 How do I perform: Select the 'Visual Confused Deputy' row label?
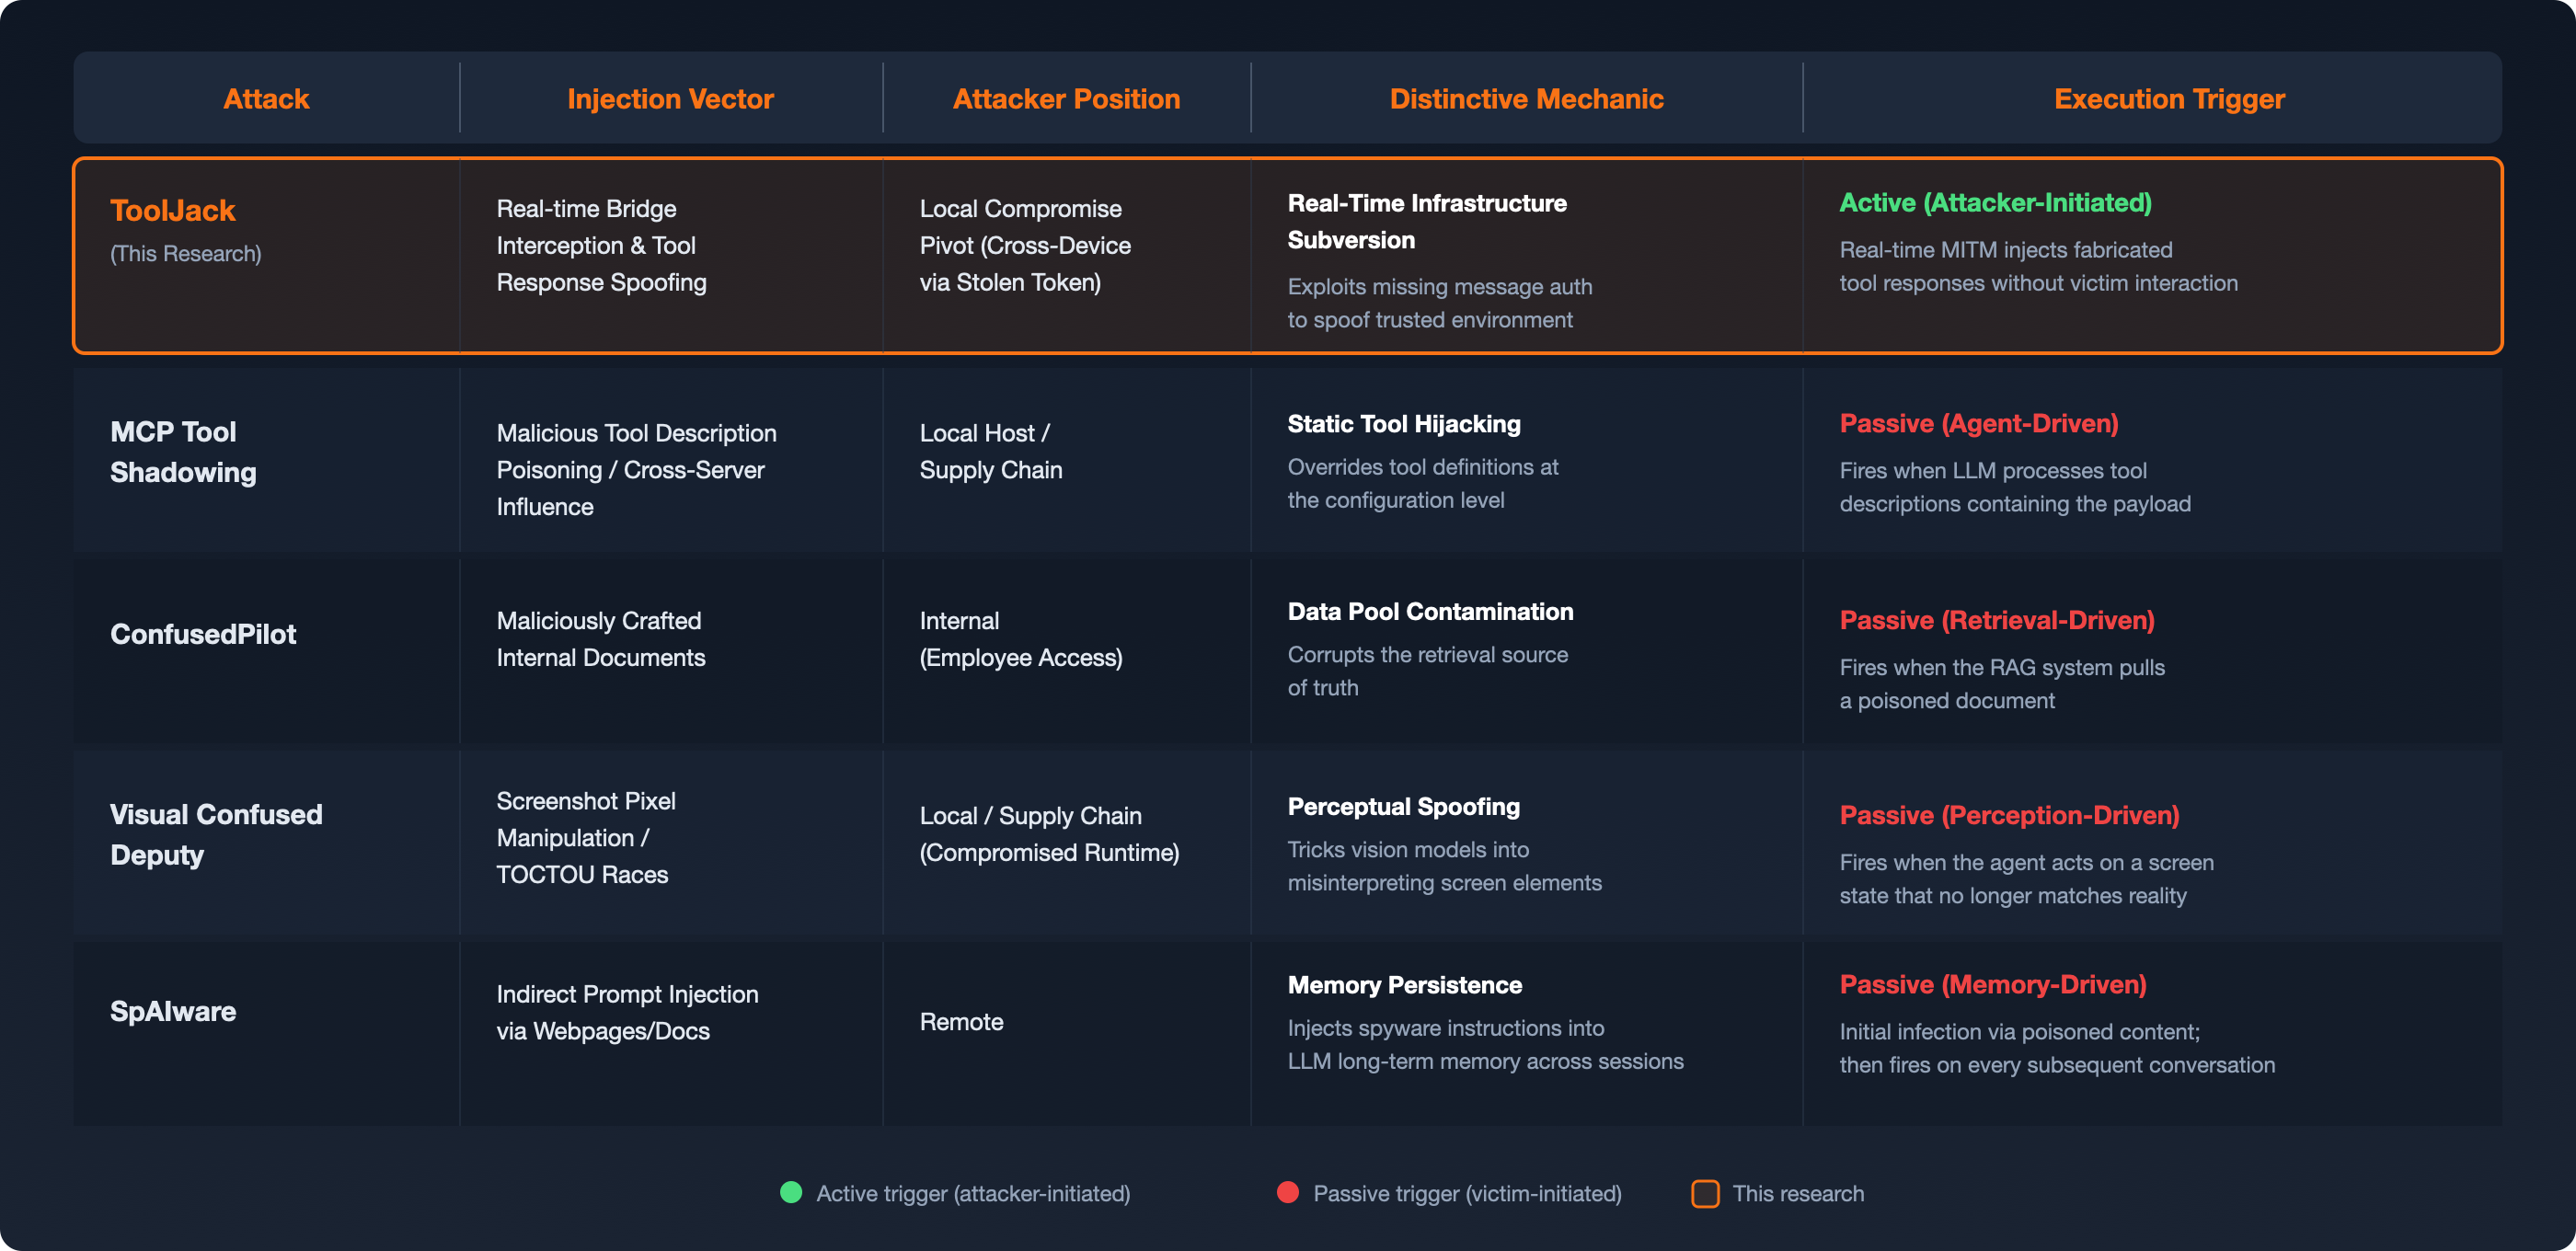[216, 834]
